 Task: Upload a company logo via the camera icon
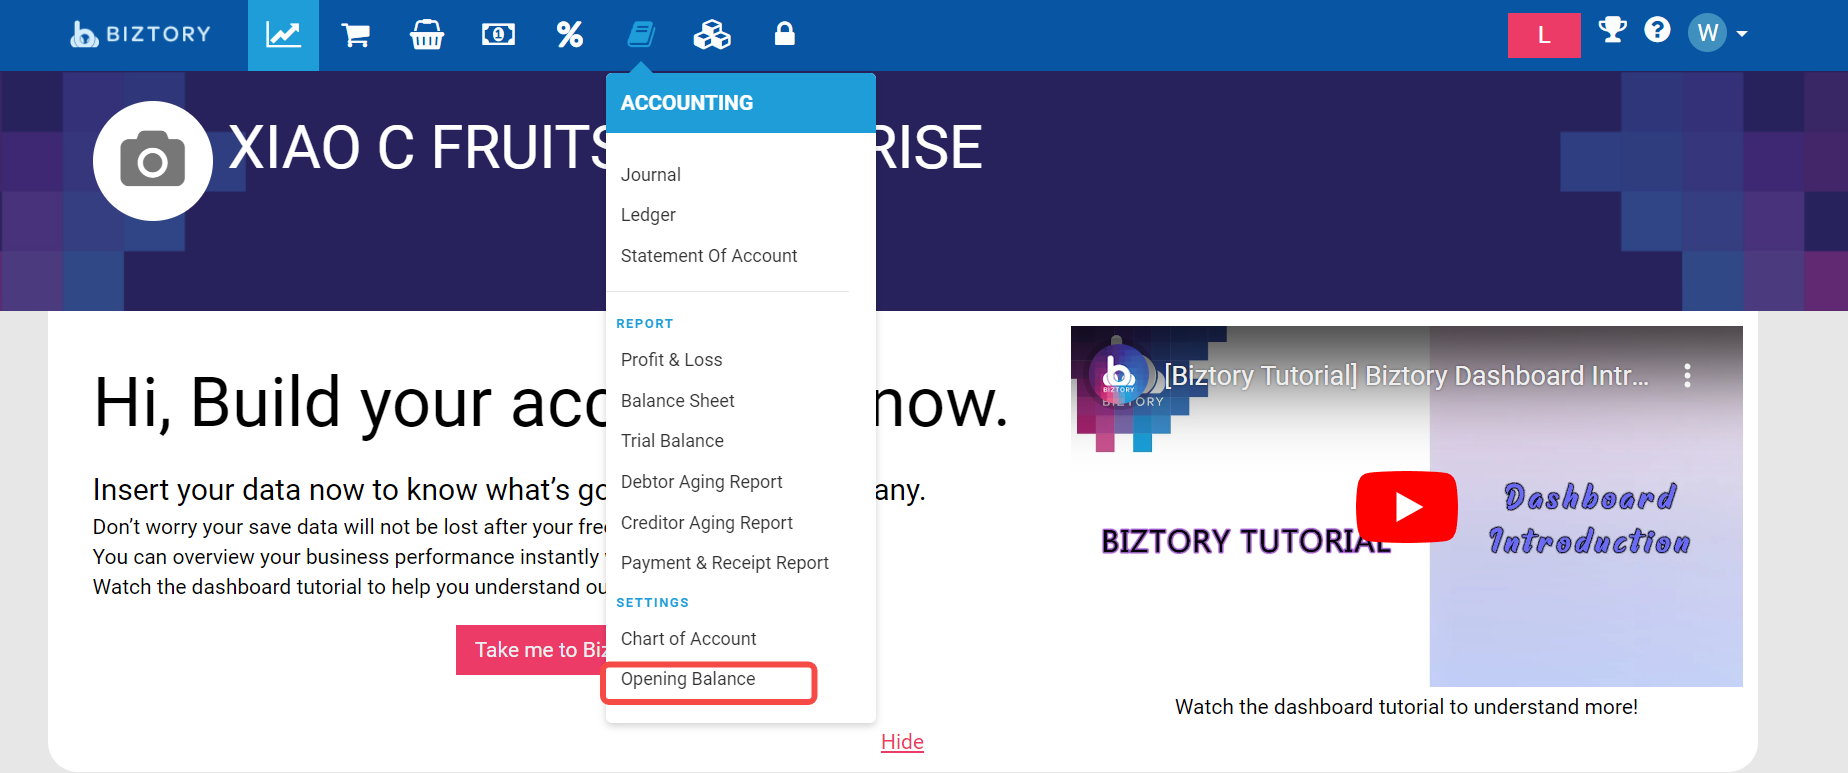[153, 160]
